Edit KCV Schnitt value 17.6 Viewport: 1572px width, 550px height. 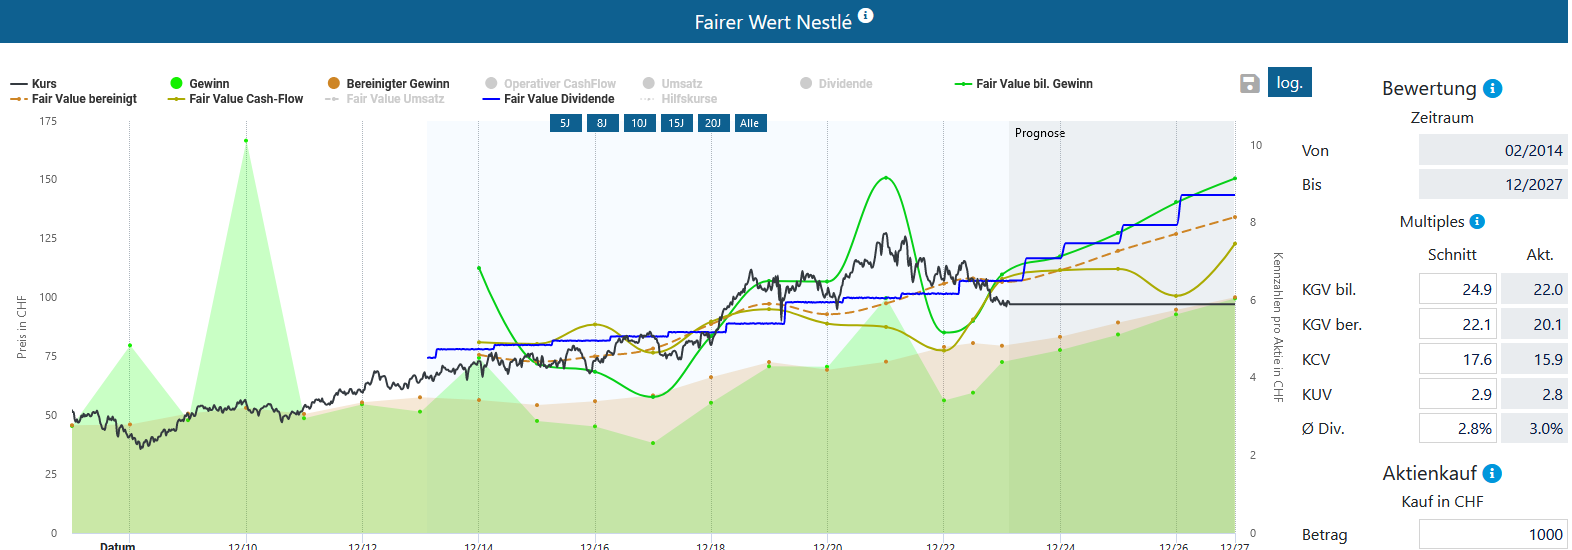pos(1458,359)
